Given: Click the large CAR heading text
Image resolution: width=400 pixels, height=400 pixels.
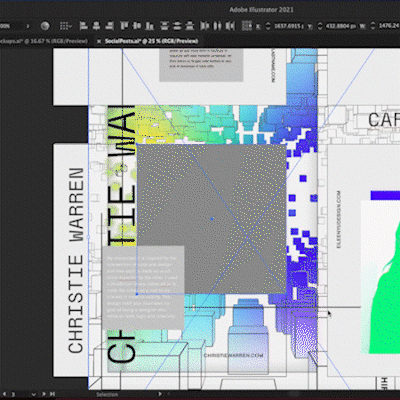Looking at the screenshot, I should tap(384, 120).
